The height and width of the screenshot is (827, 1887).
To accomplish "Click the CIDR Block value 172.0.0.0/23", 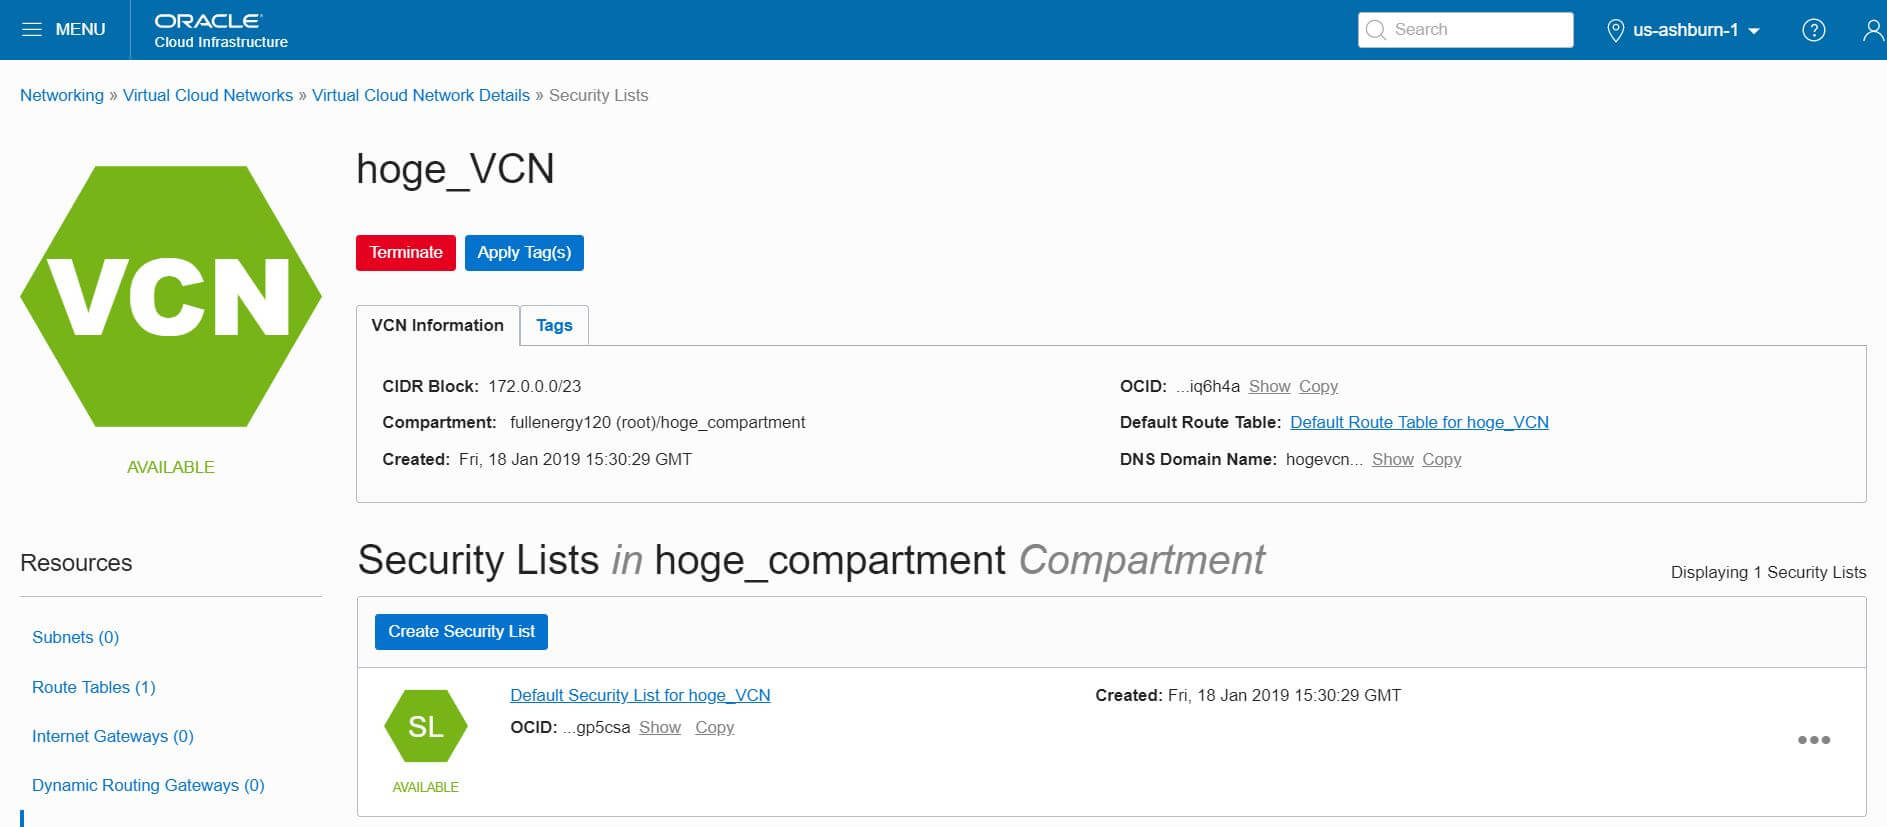I will 534,386.
